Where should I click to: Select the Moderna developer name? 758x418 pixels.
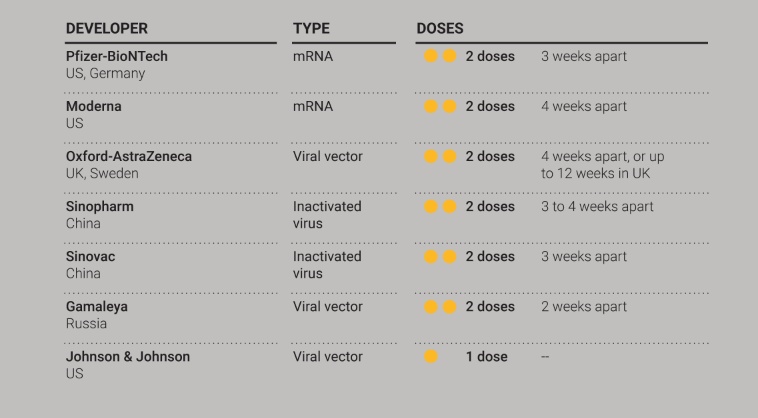[94, 106]
